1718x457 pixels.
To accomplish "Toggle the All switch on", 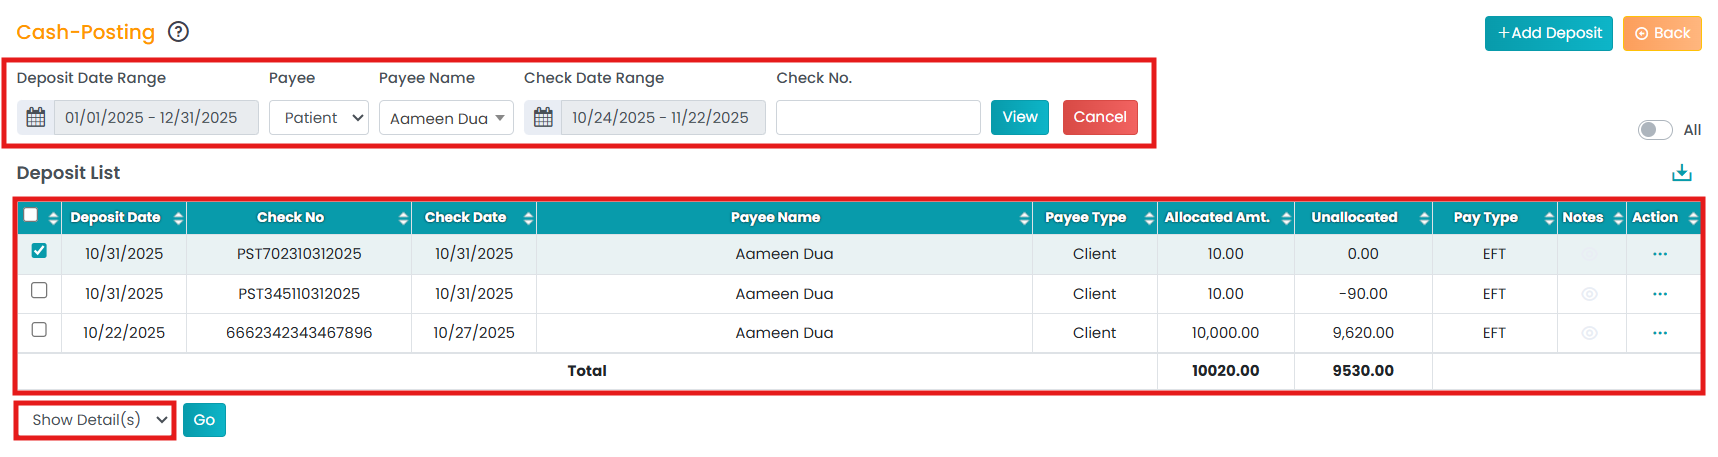I will (1654, 130).
